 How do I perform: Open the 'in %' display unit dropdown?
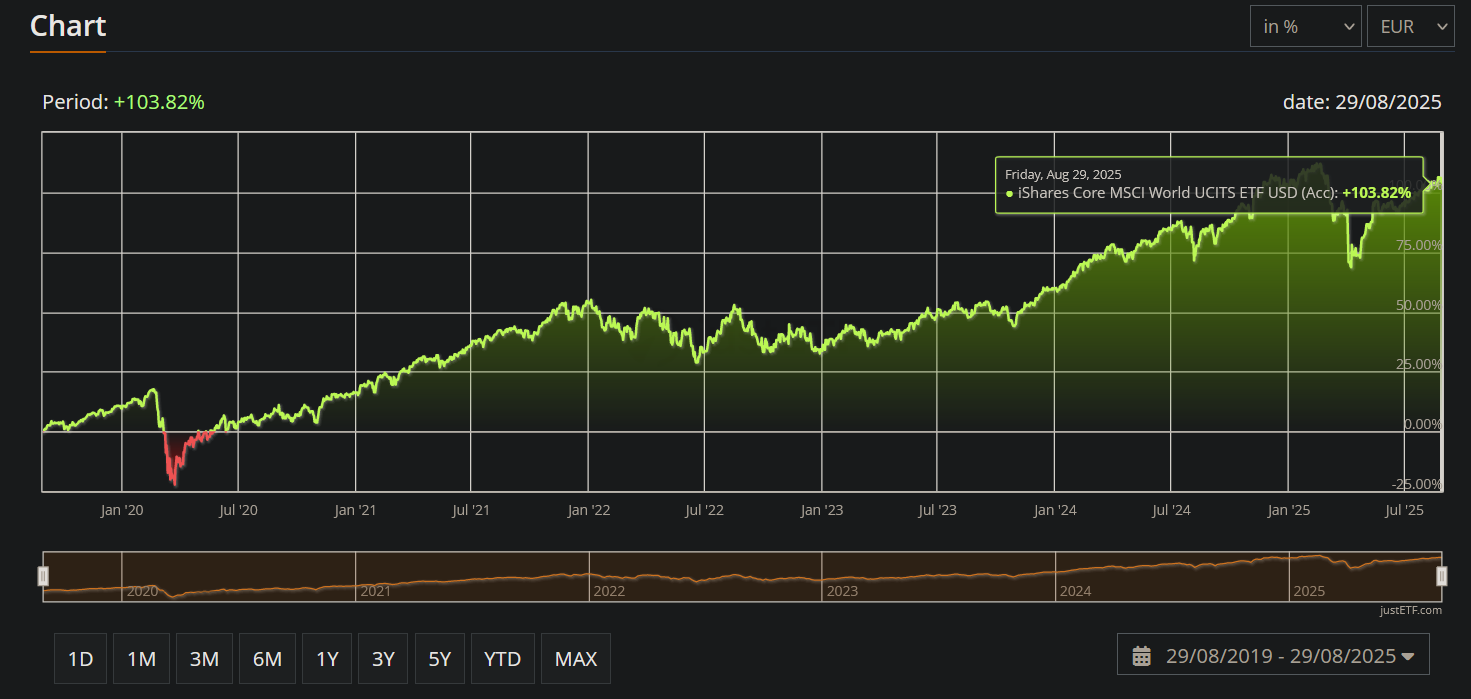[x=1305, y=27]
